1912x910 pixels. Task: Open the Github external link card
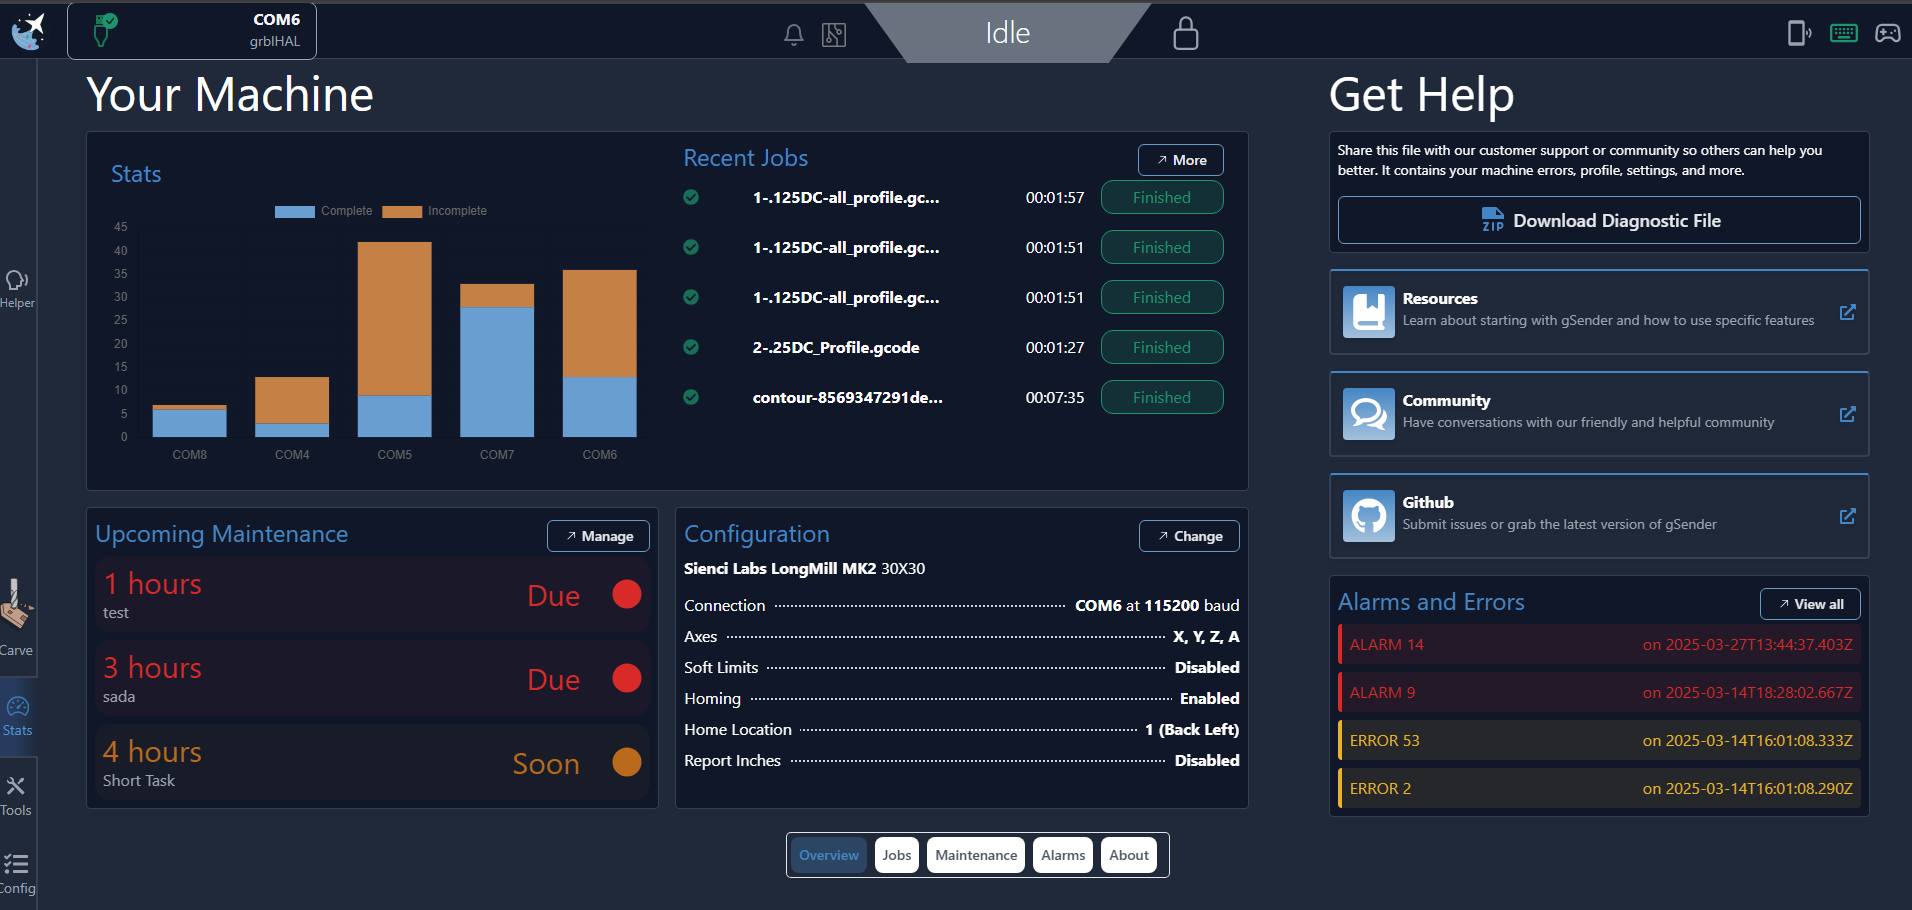click(x=1598, y=515)
